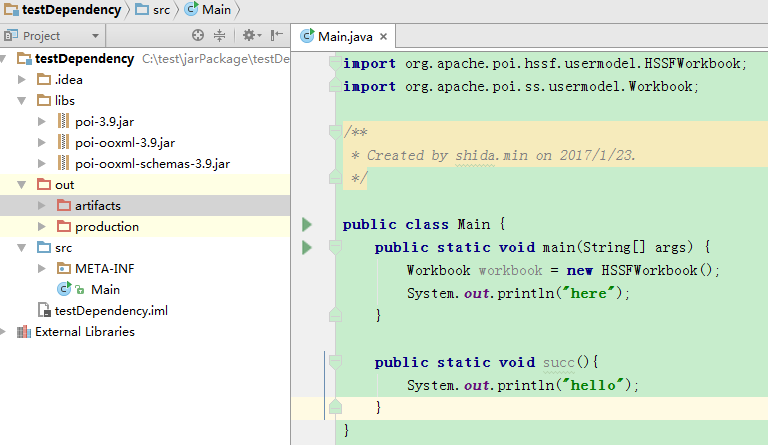This screenshot has height=445, width=768.
Task: Click the "hello" string literal
Action: pyautogui.click(x=593, y=386)
